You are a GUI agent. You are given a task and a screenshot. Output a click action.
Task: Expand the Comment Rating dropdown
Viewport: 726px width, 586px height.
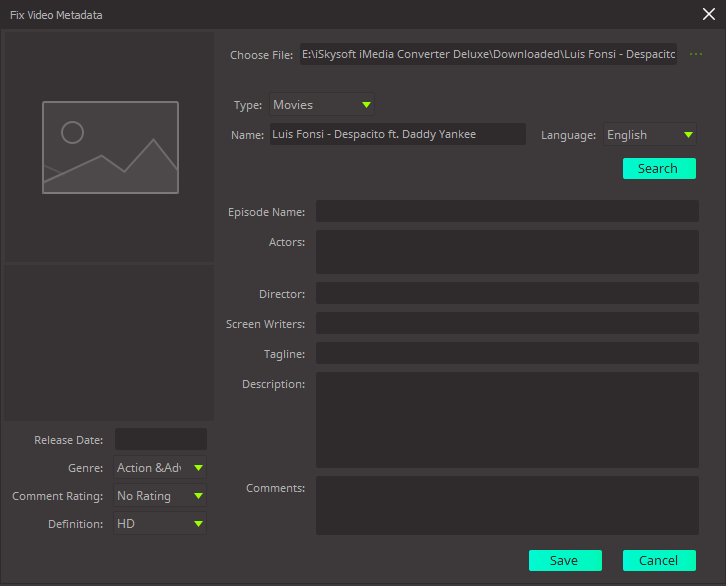click(160, 496)
